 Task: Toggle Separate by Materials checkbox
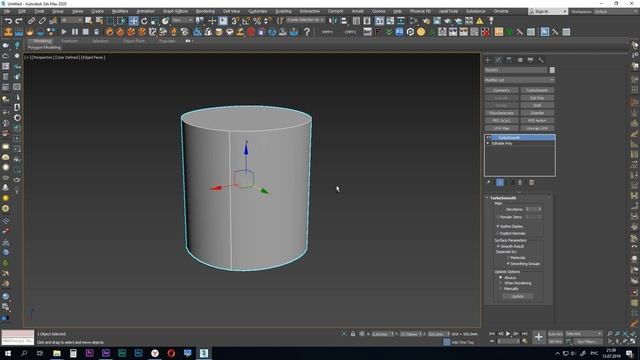click(508, 258)
